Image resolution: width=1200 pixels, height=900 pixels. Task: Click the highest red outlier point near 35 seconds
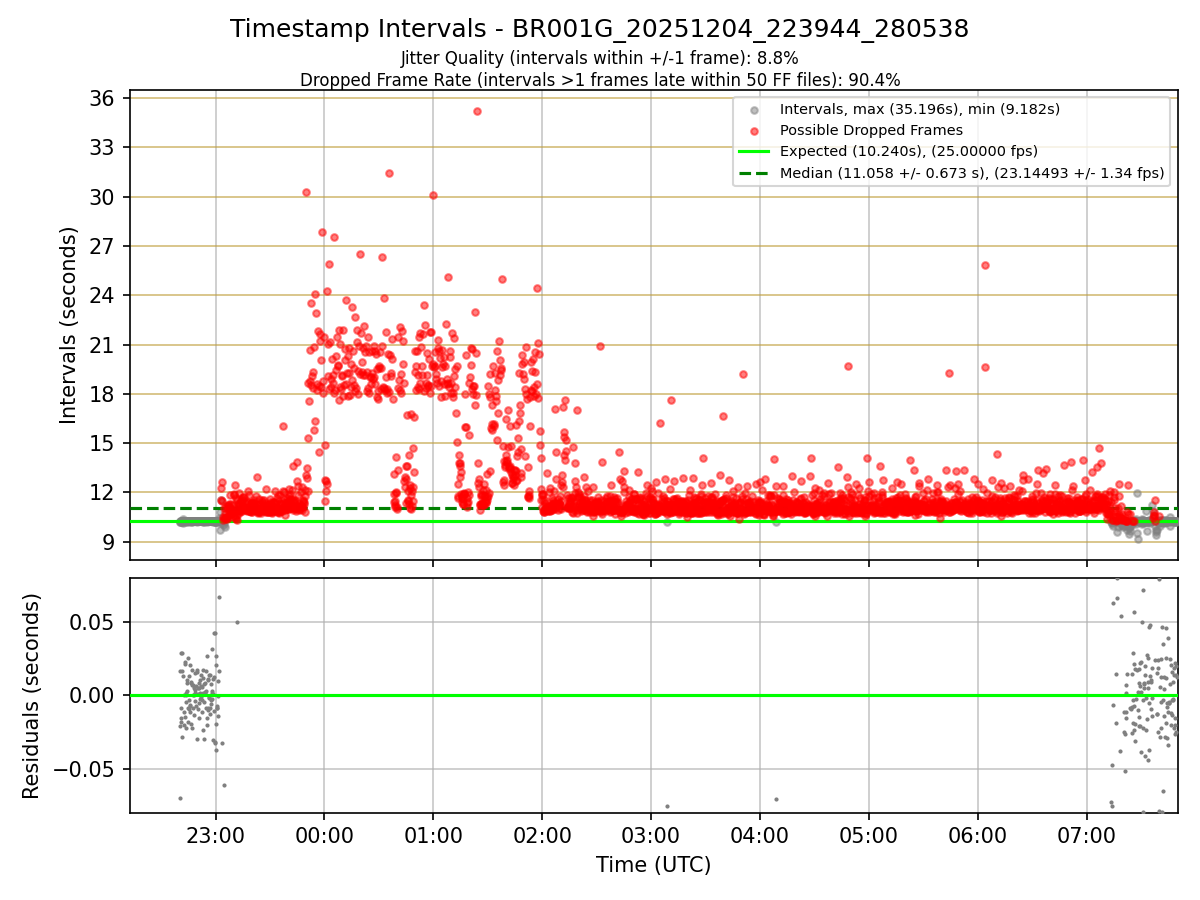477,111
